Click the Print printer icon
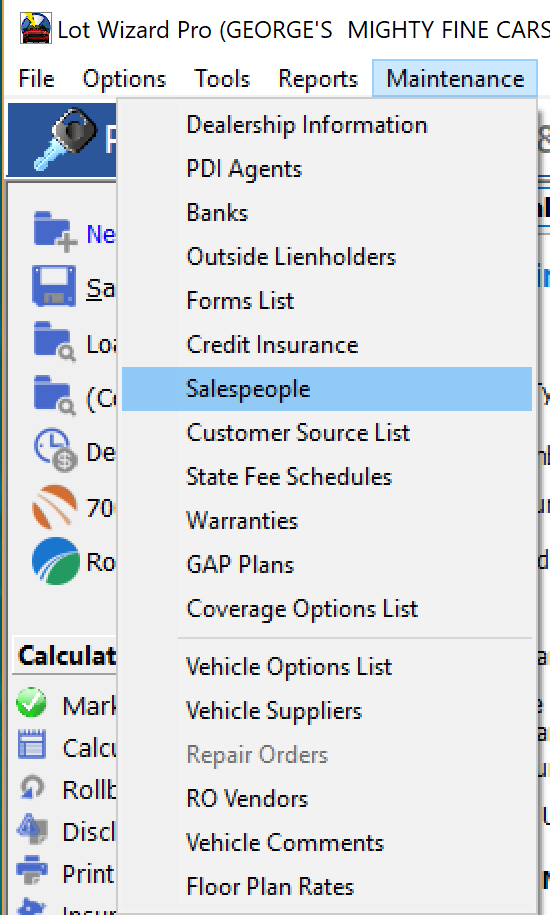Screen dimensions: 550x915 32,870
